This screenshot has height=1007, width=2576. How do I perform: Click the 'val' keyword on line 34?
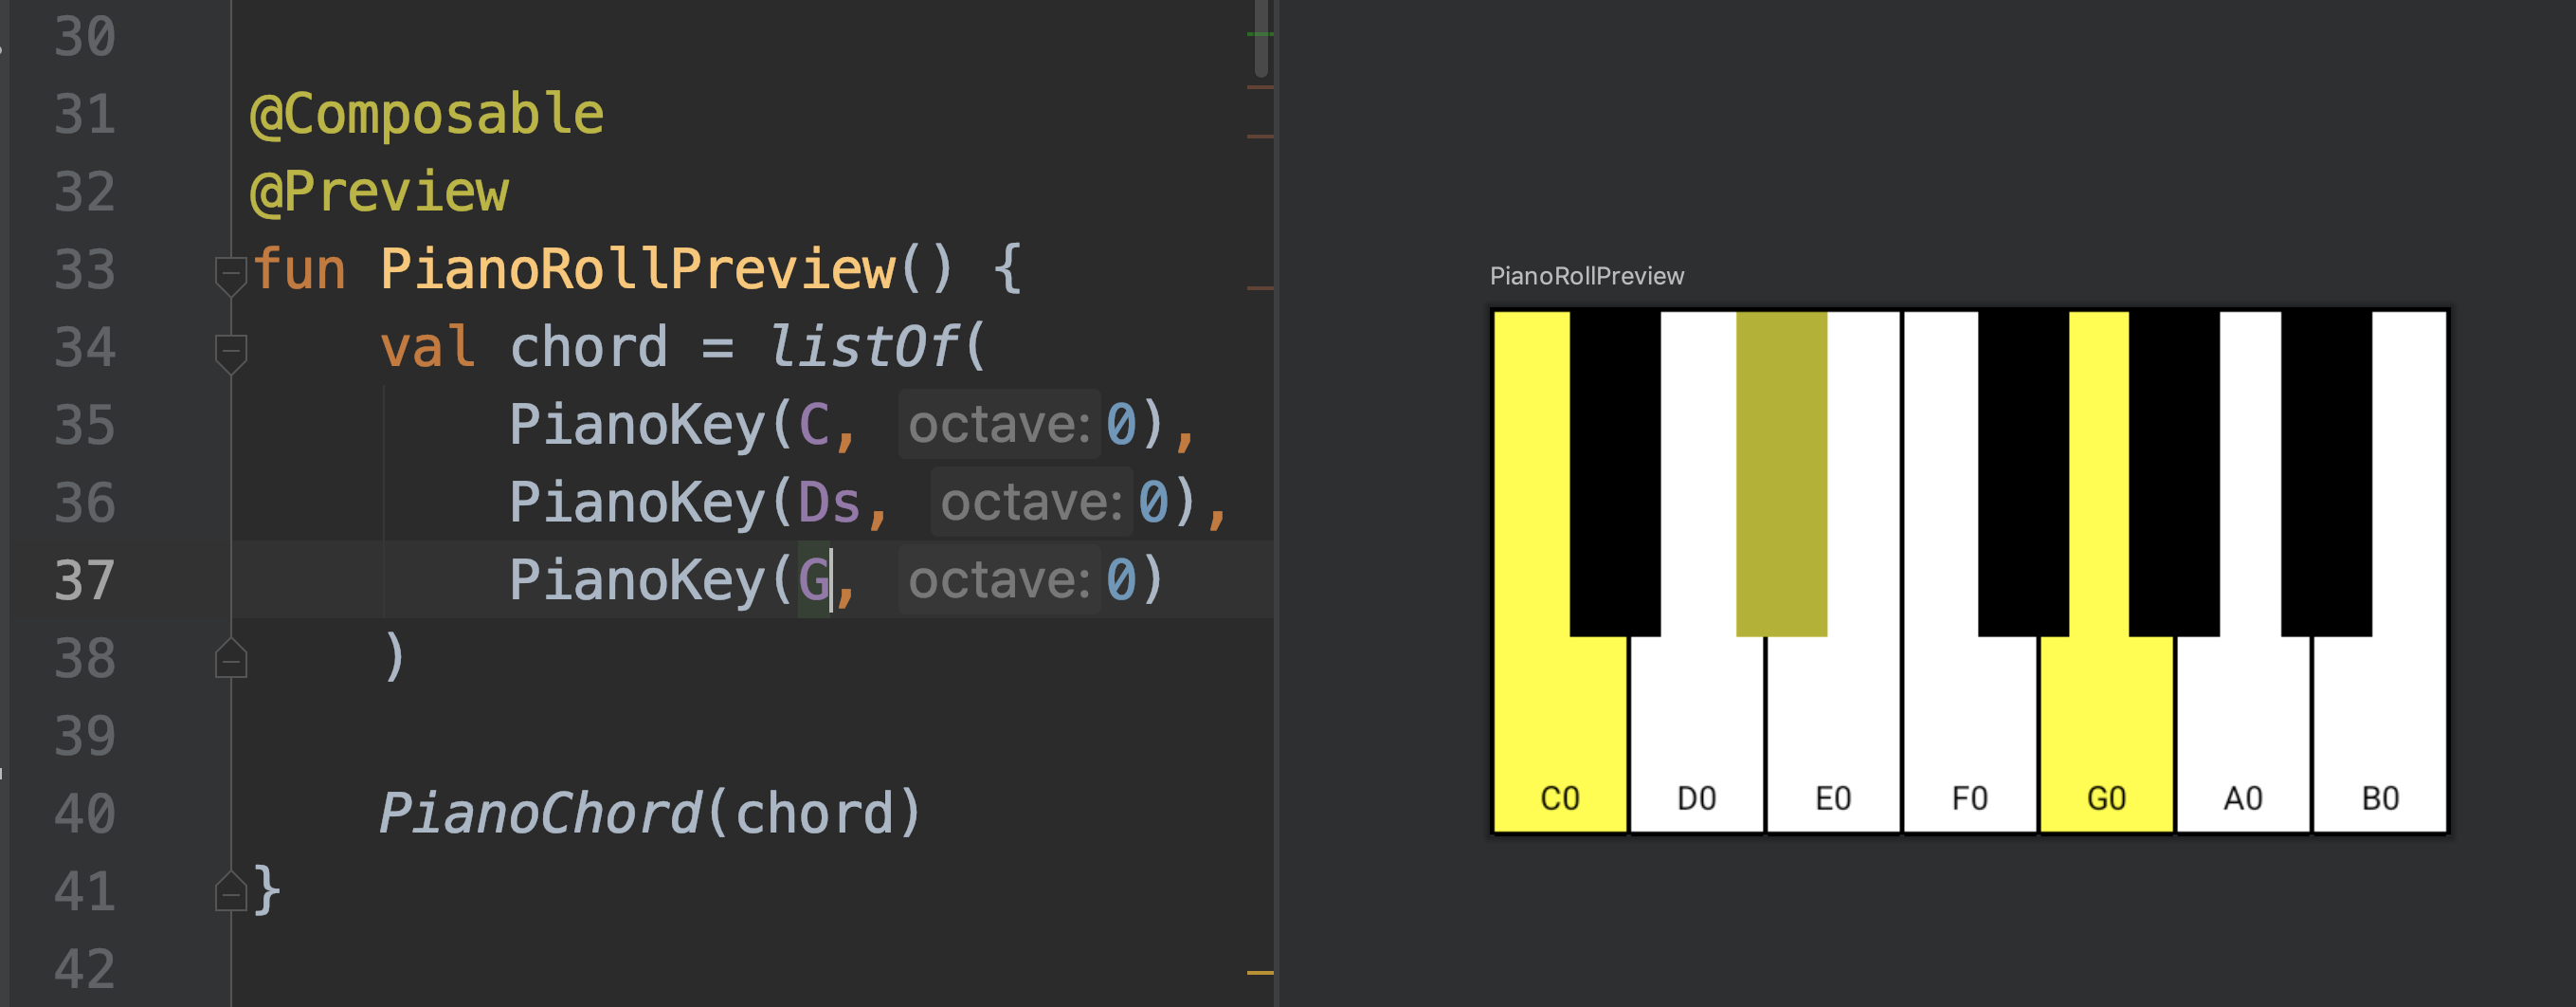coord(427,347)
